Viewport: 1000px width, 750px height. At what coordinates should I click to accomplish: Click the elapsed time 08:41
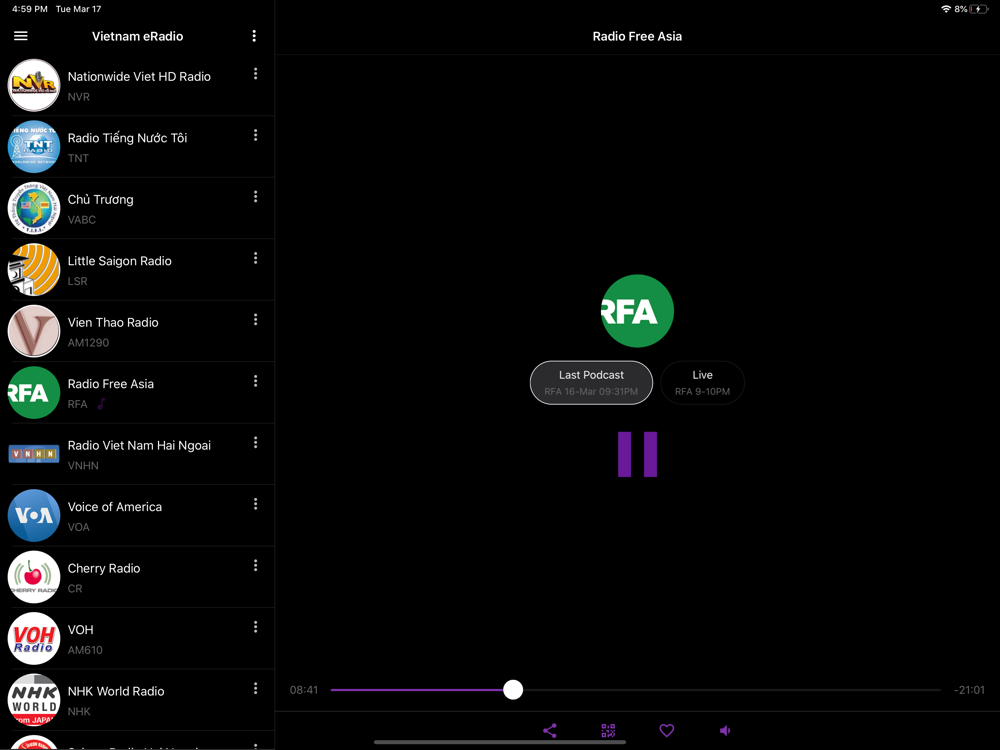[304, 689]
